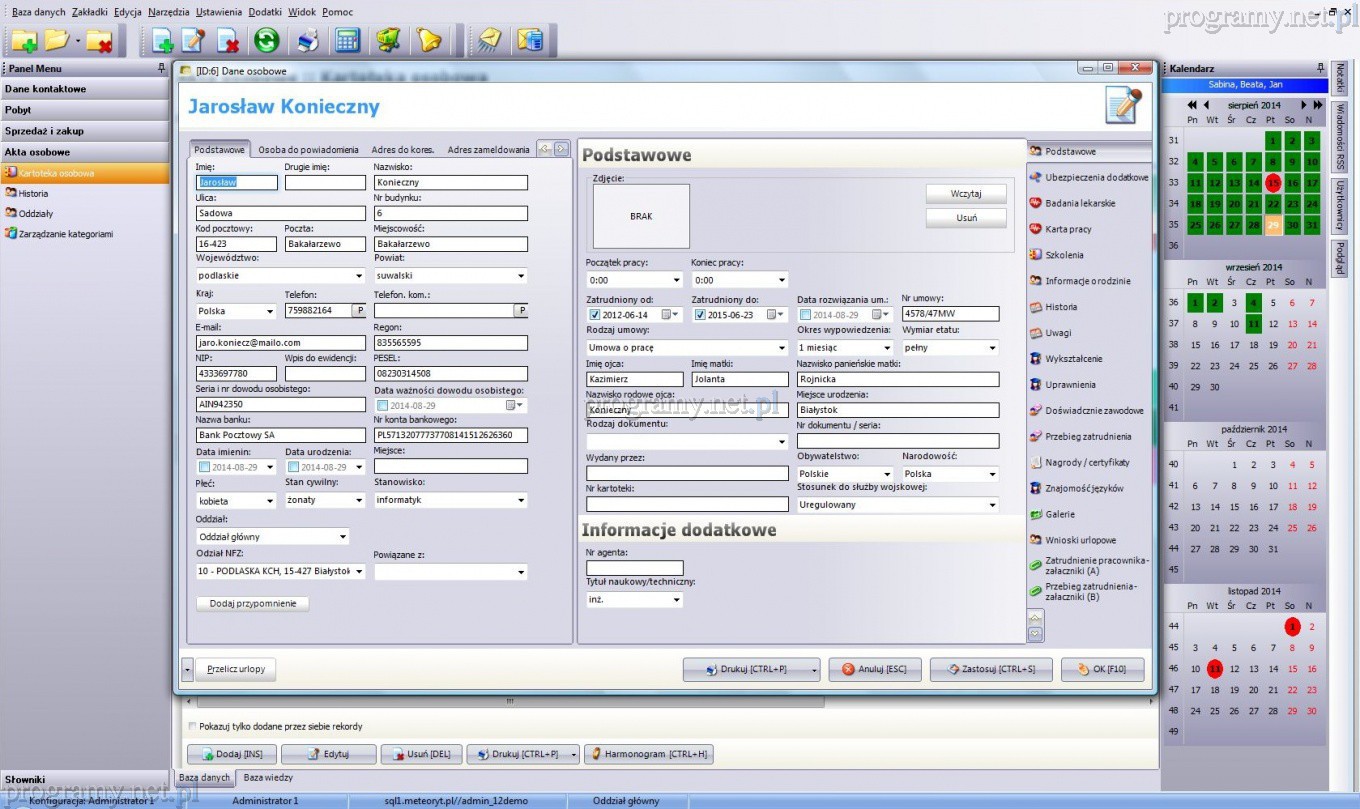
Task: Tick the 'Data urodzenia' date checkbox
Action: (294, 467)
